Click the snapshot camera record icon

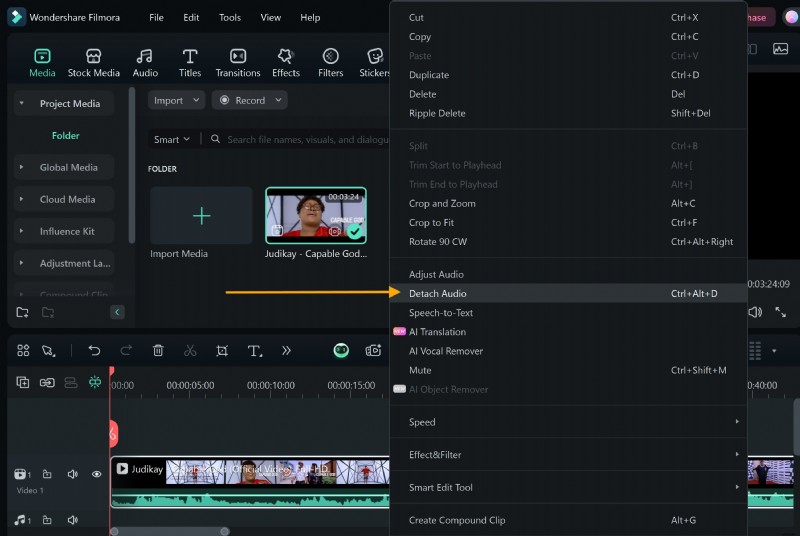tap(373, 350)
